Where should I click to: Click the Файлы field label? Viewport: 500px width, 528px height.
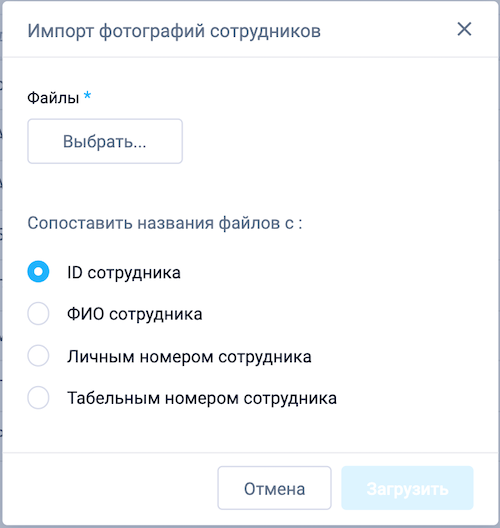[x=53, y=98]
